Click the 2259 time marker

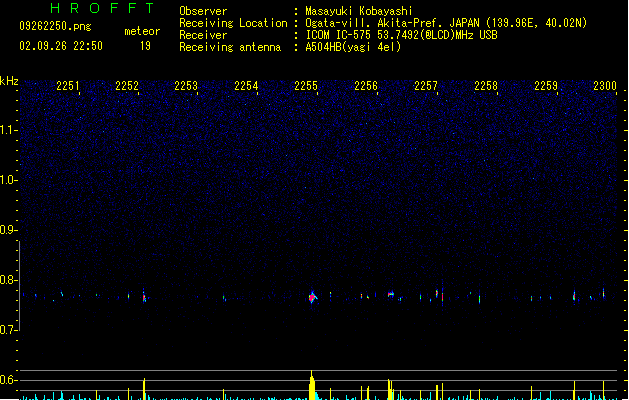click(x=546, y=86)
